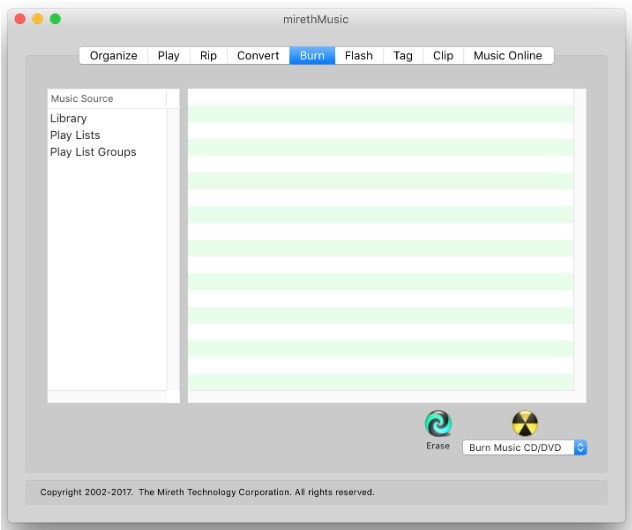Image resolution: width=632 pixels, height=530 pixels.
Task: Select the Convert tab
Action: tap(258, 56)
